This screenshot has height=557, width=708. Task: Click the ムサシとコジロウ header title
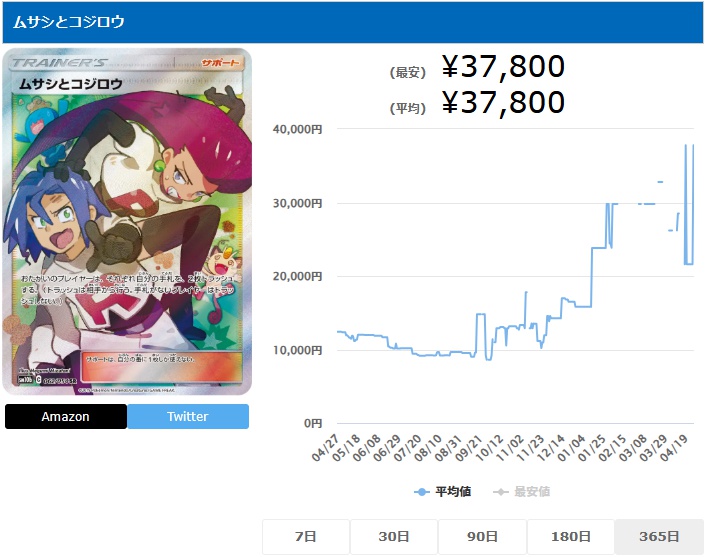pyautogui.click(x=69, y=22)
